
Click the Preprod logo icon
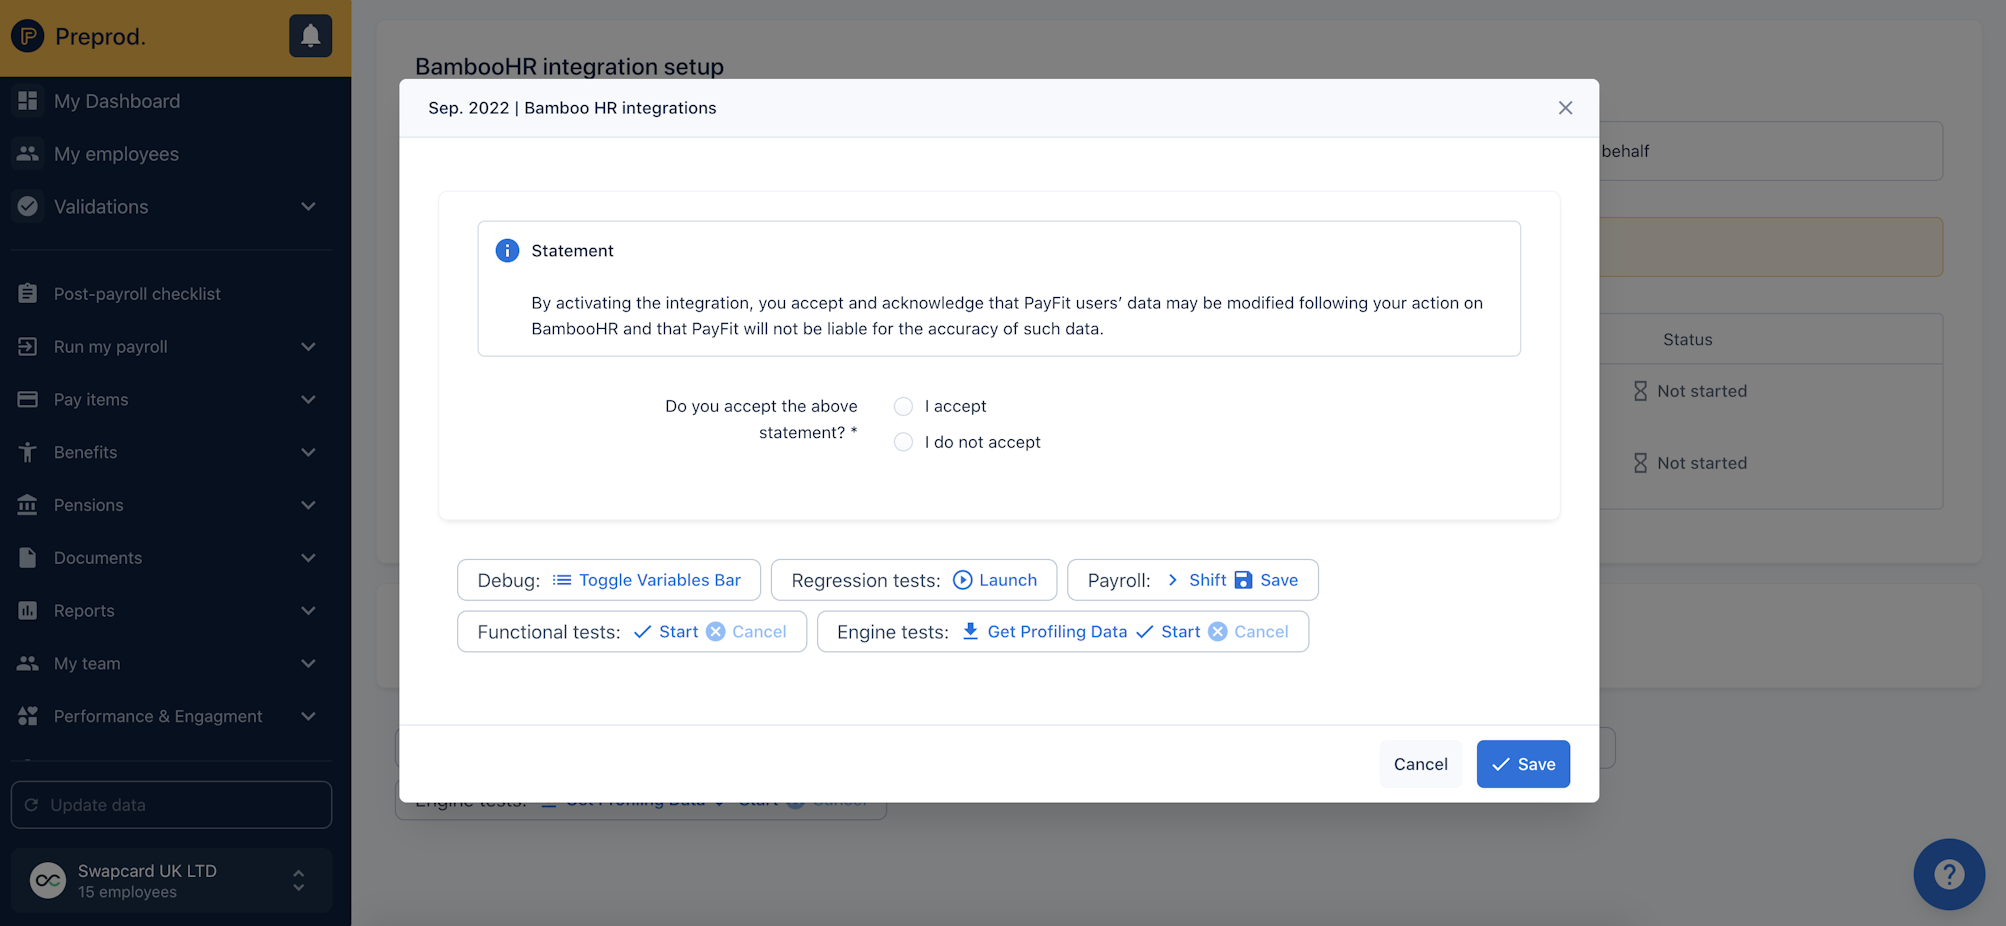tap(27, 37)
